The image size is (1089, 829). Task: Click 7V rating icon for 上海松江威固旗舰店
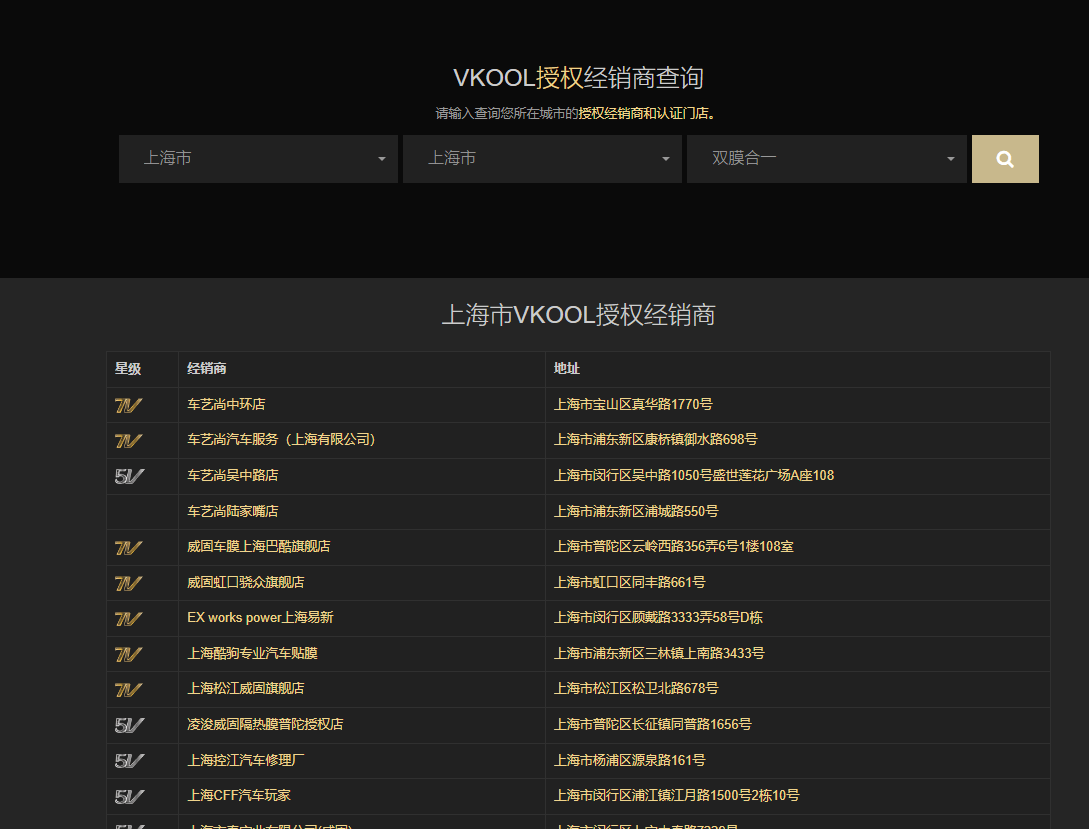[x=128, y=689]
